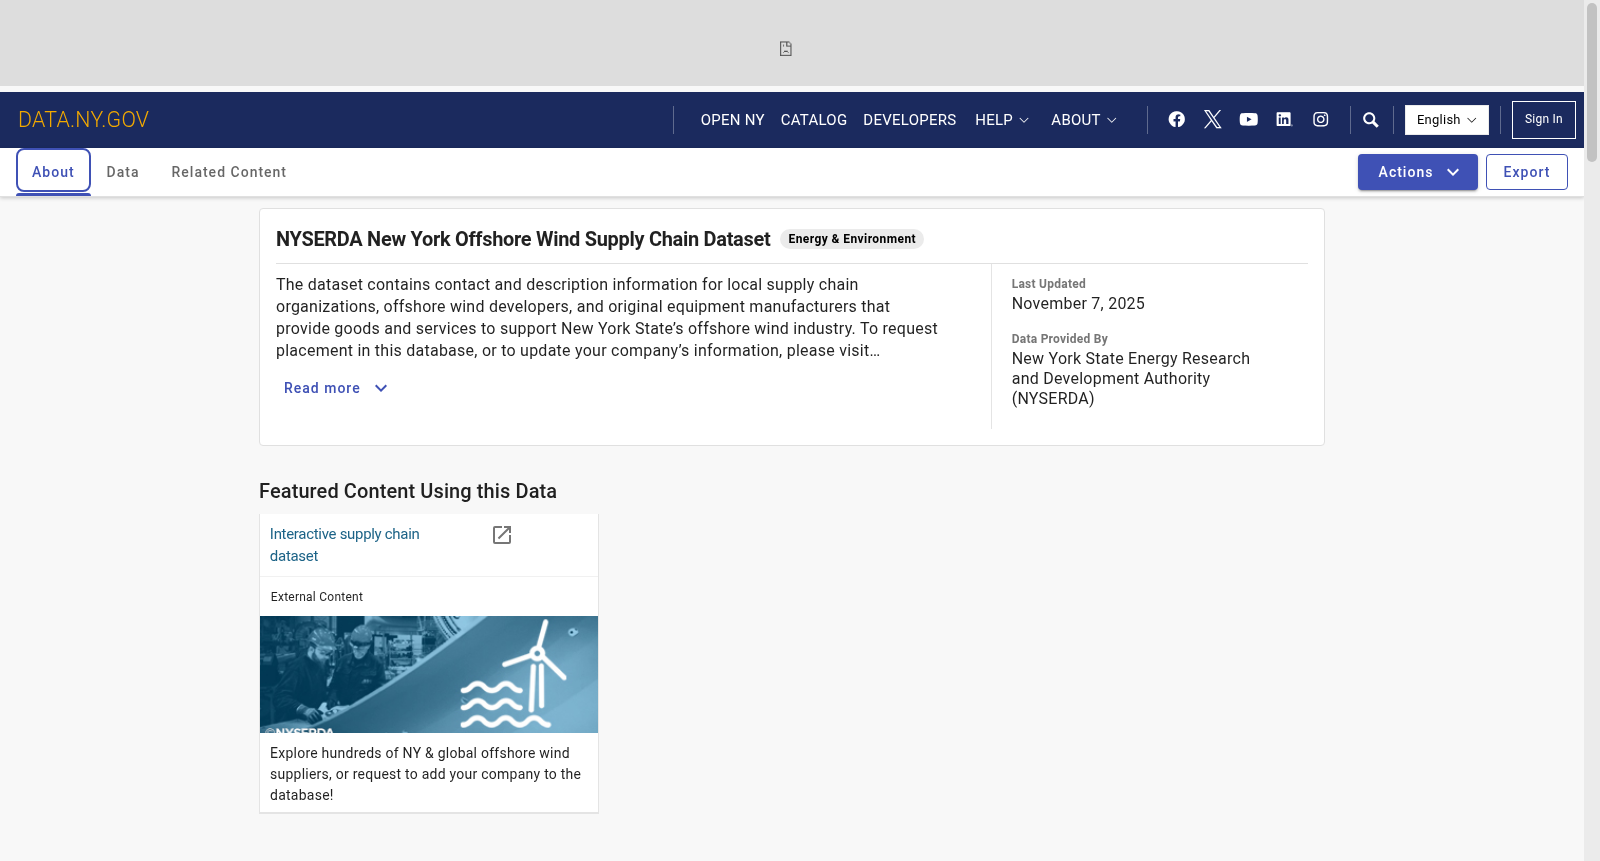This screenshot has height=861, width=1600.
Task: Click the external link icon on featured card
Action: tap(502, 535)
